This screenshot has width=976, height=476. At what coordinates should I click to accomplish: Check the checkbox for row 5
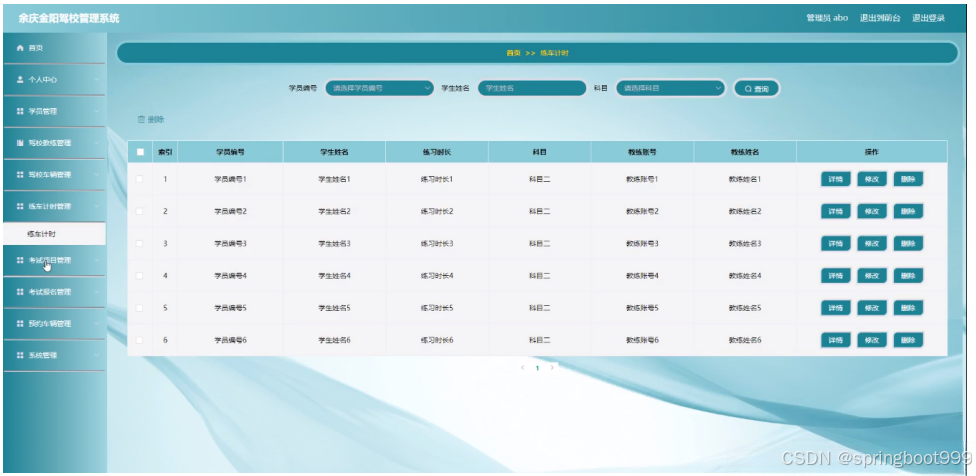139,308
